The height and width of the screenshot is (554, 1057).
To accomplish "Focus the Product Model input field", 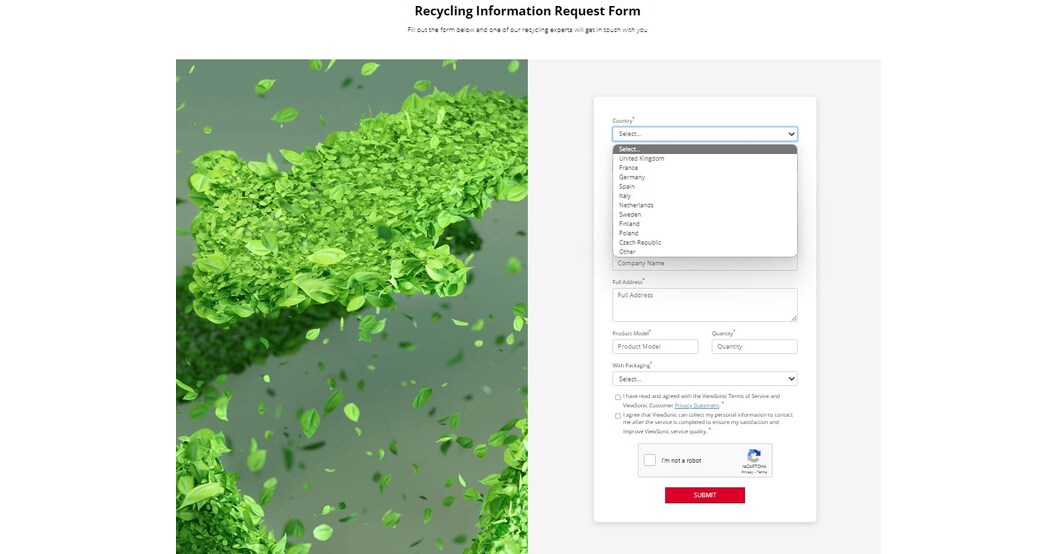I will click(x=655, y=347).
